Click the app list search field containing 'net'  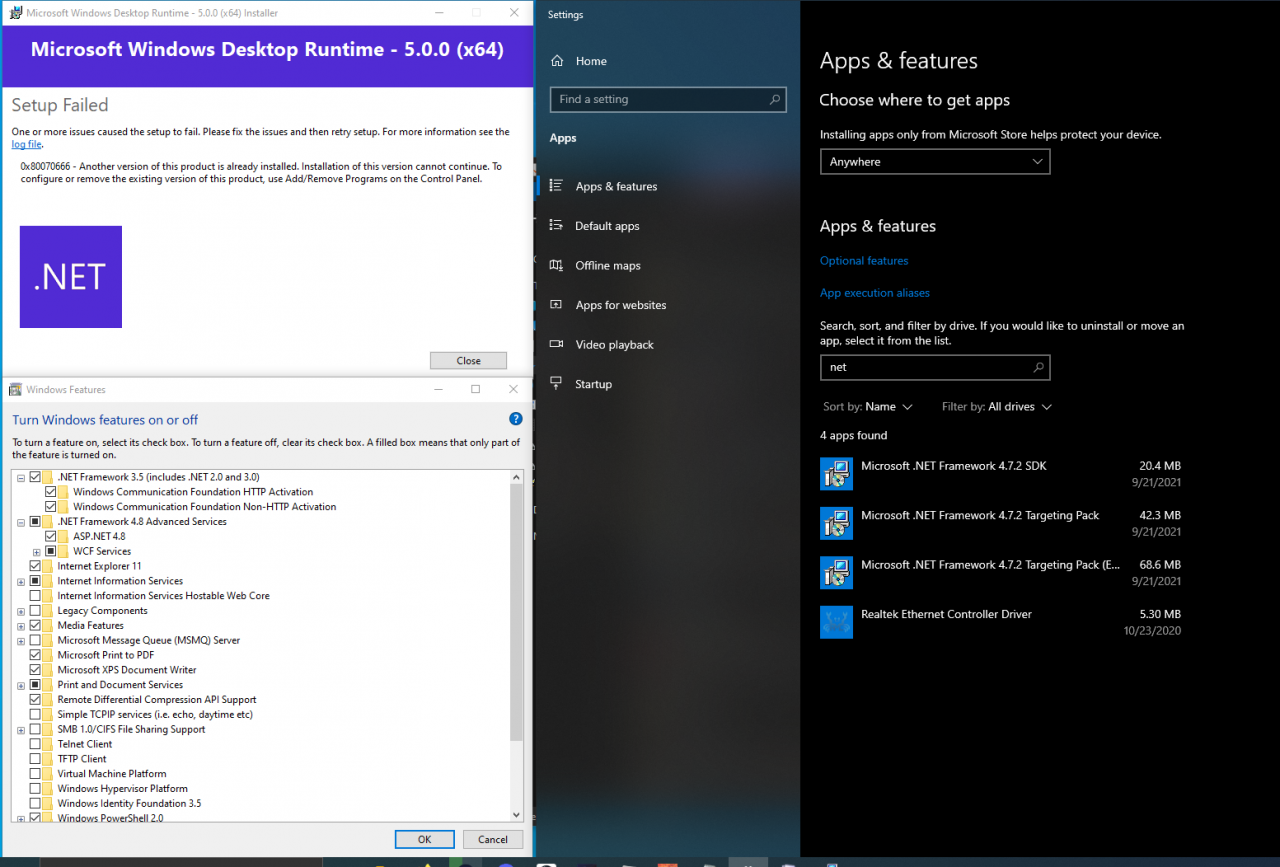[x=935, y=367]
